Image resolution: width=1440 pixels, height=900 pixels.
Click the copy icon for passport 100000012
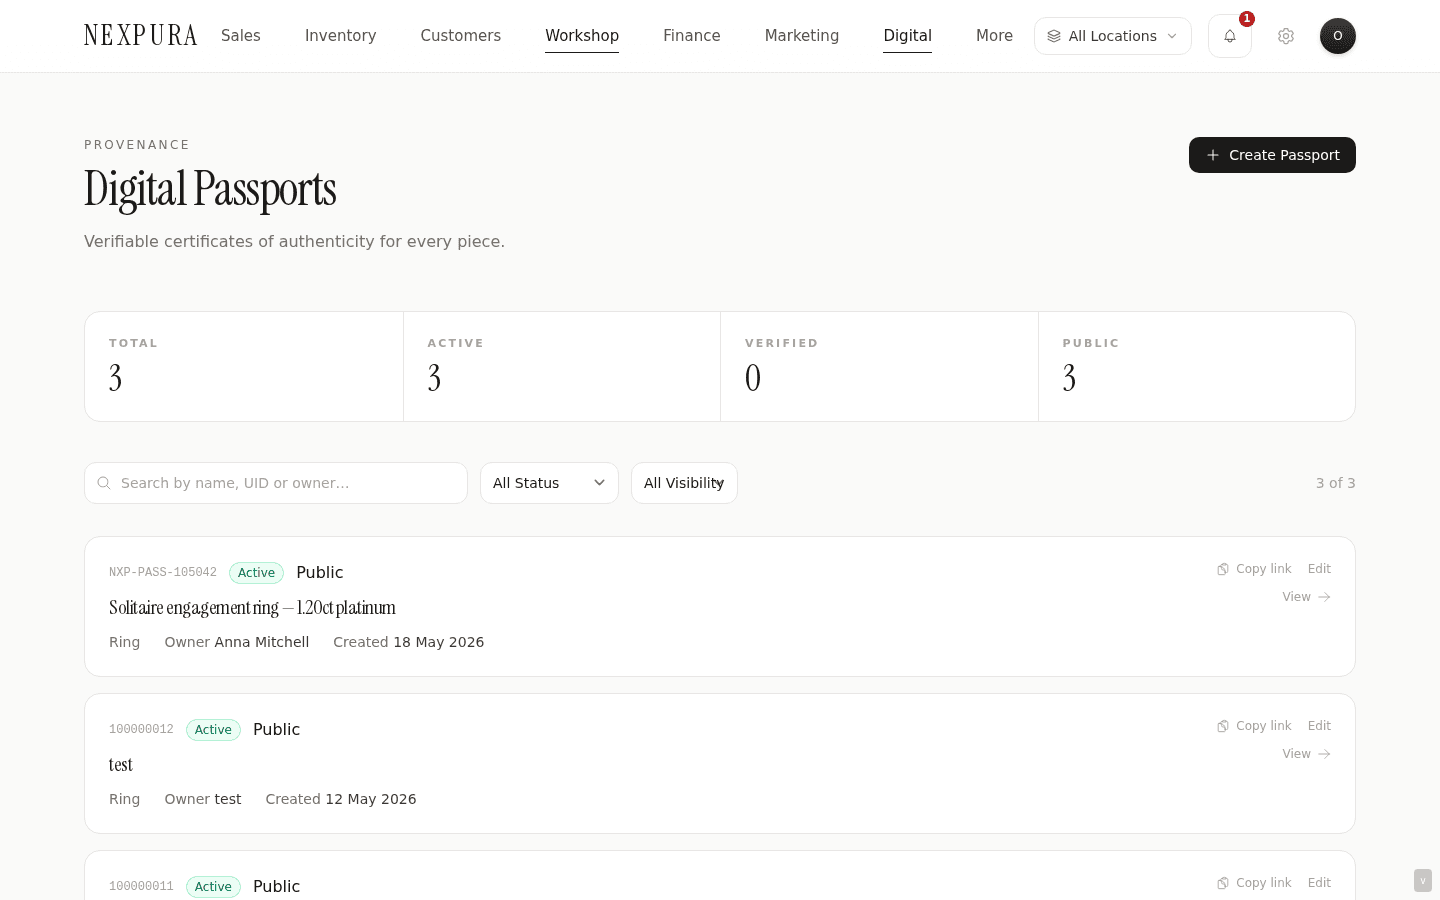(x=1223, y=726)
